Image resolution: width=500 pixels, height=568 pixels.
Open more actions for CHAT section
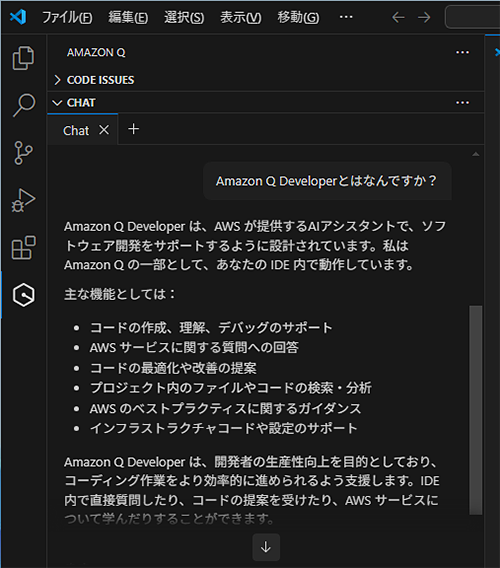pyautogui.click(x=462, y=103)
